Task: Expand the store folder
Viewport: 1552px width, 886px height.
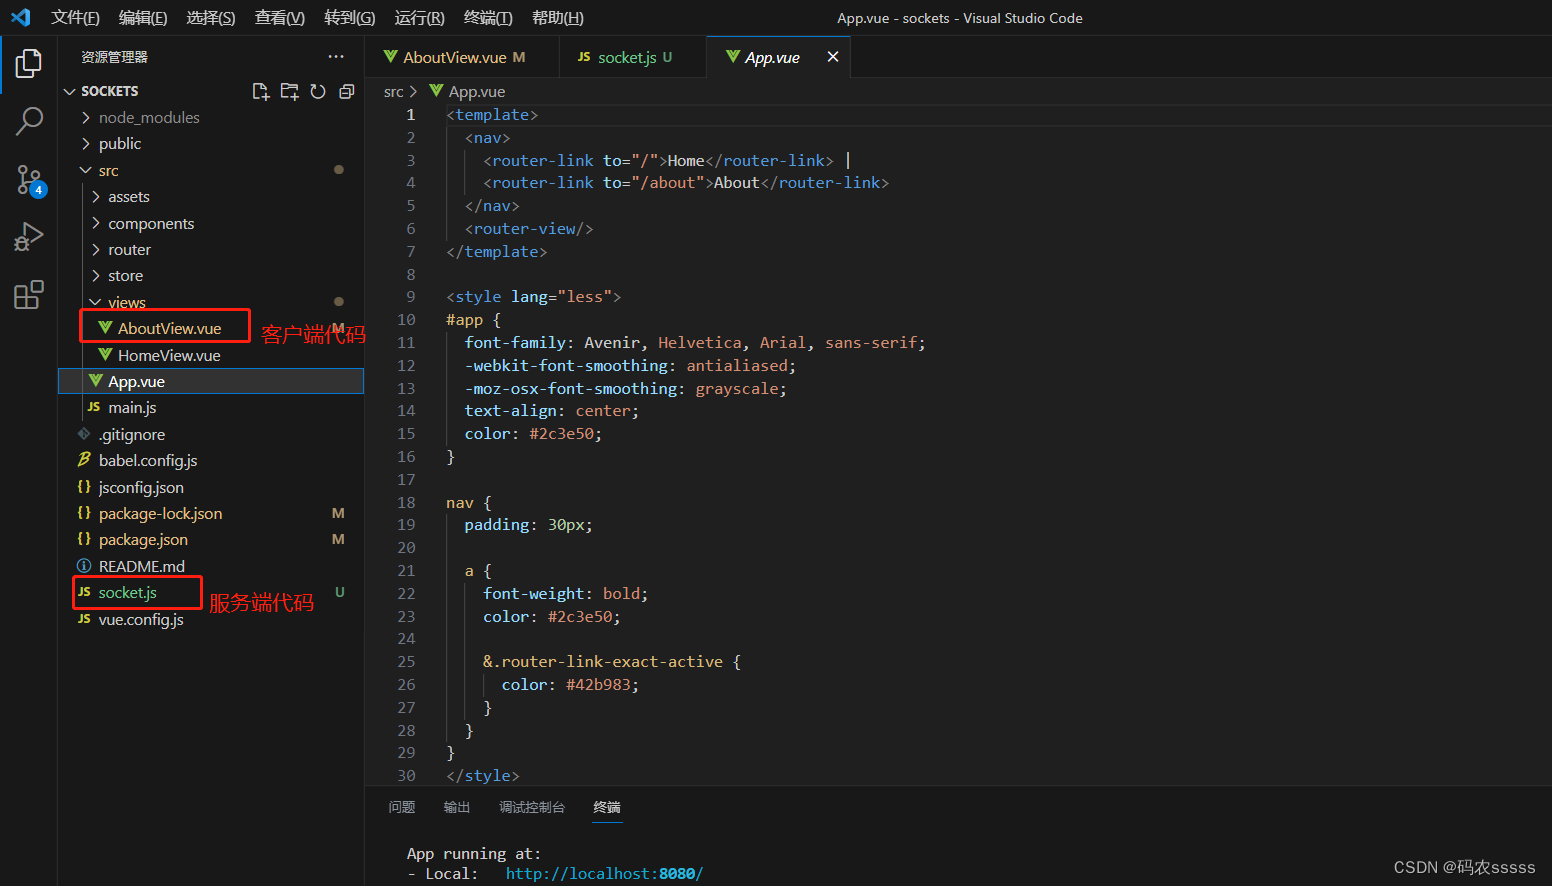Action: coord(211,276)
